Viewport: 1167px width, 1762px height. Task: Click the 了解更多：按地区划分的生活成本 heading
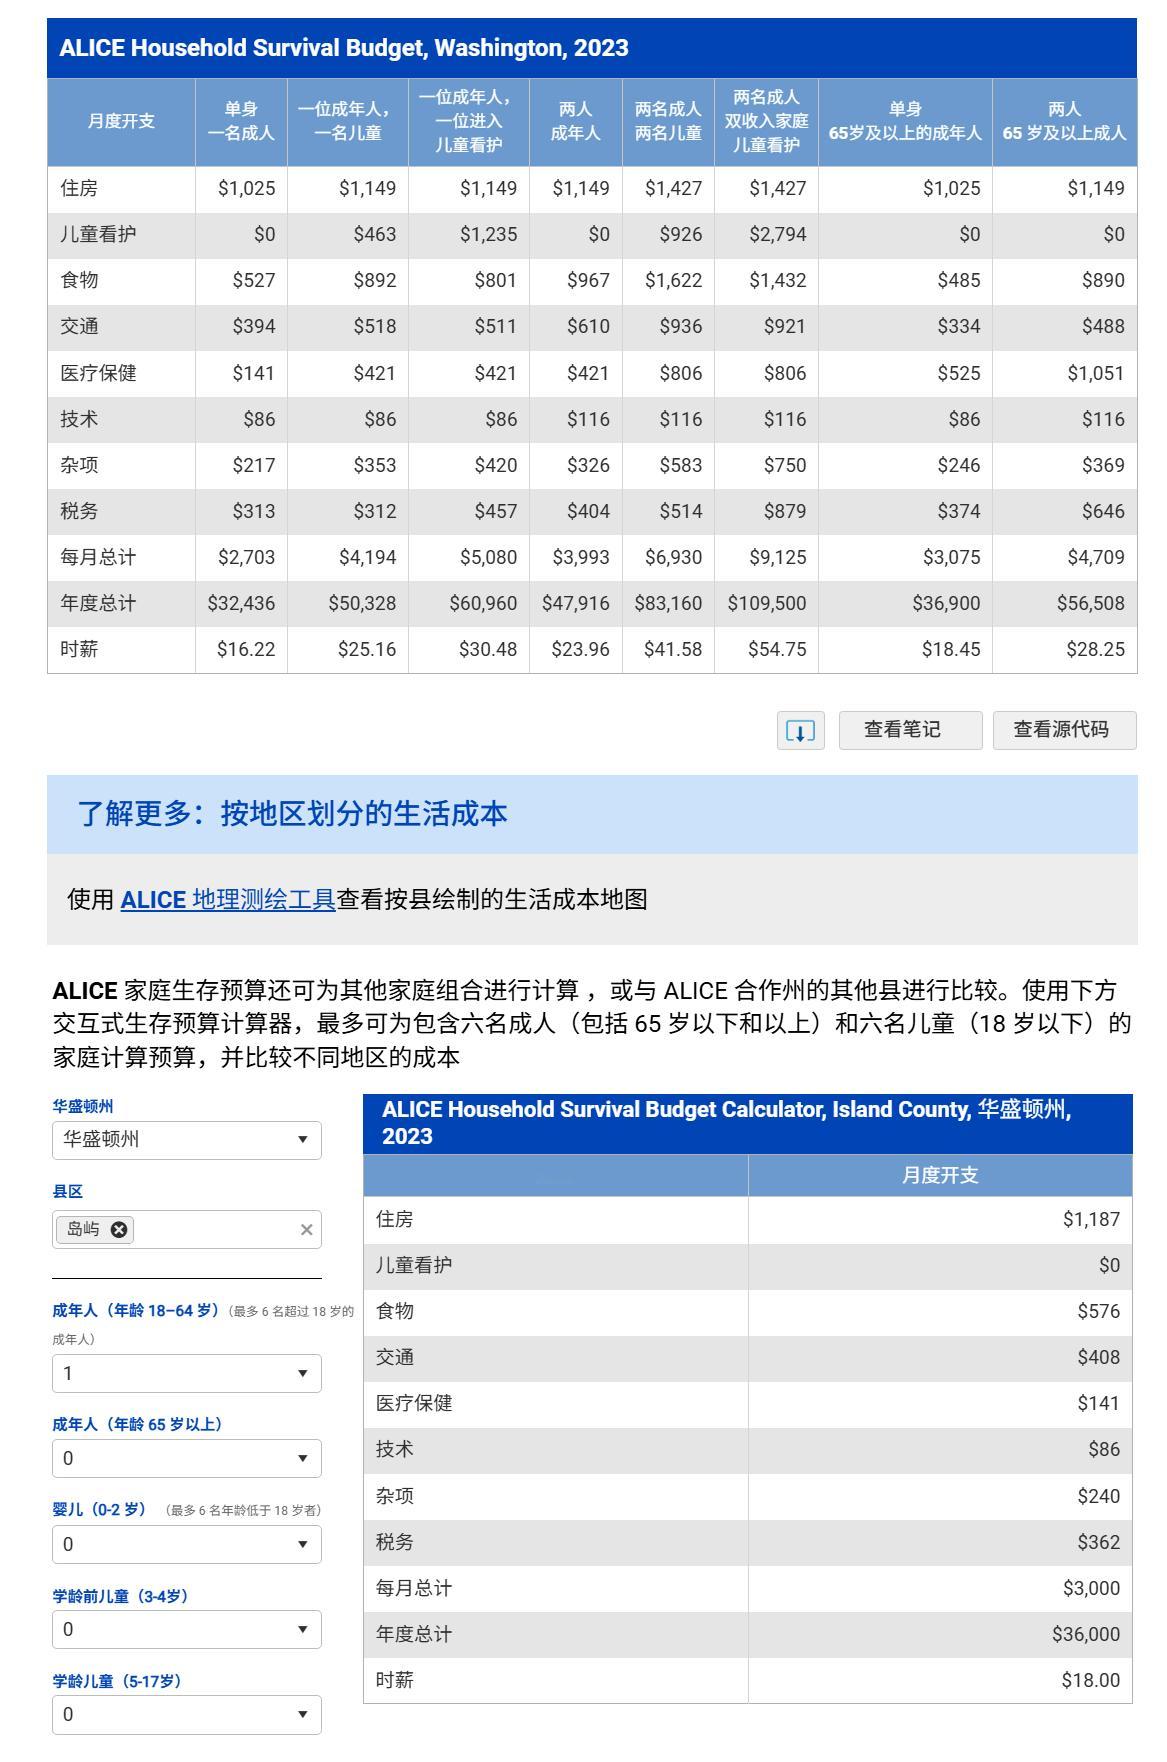pos(293,814)
